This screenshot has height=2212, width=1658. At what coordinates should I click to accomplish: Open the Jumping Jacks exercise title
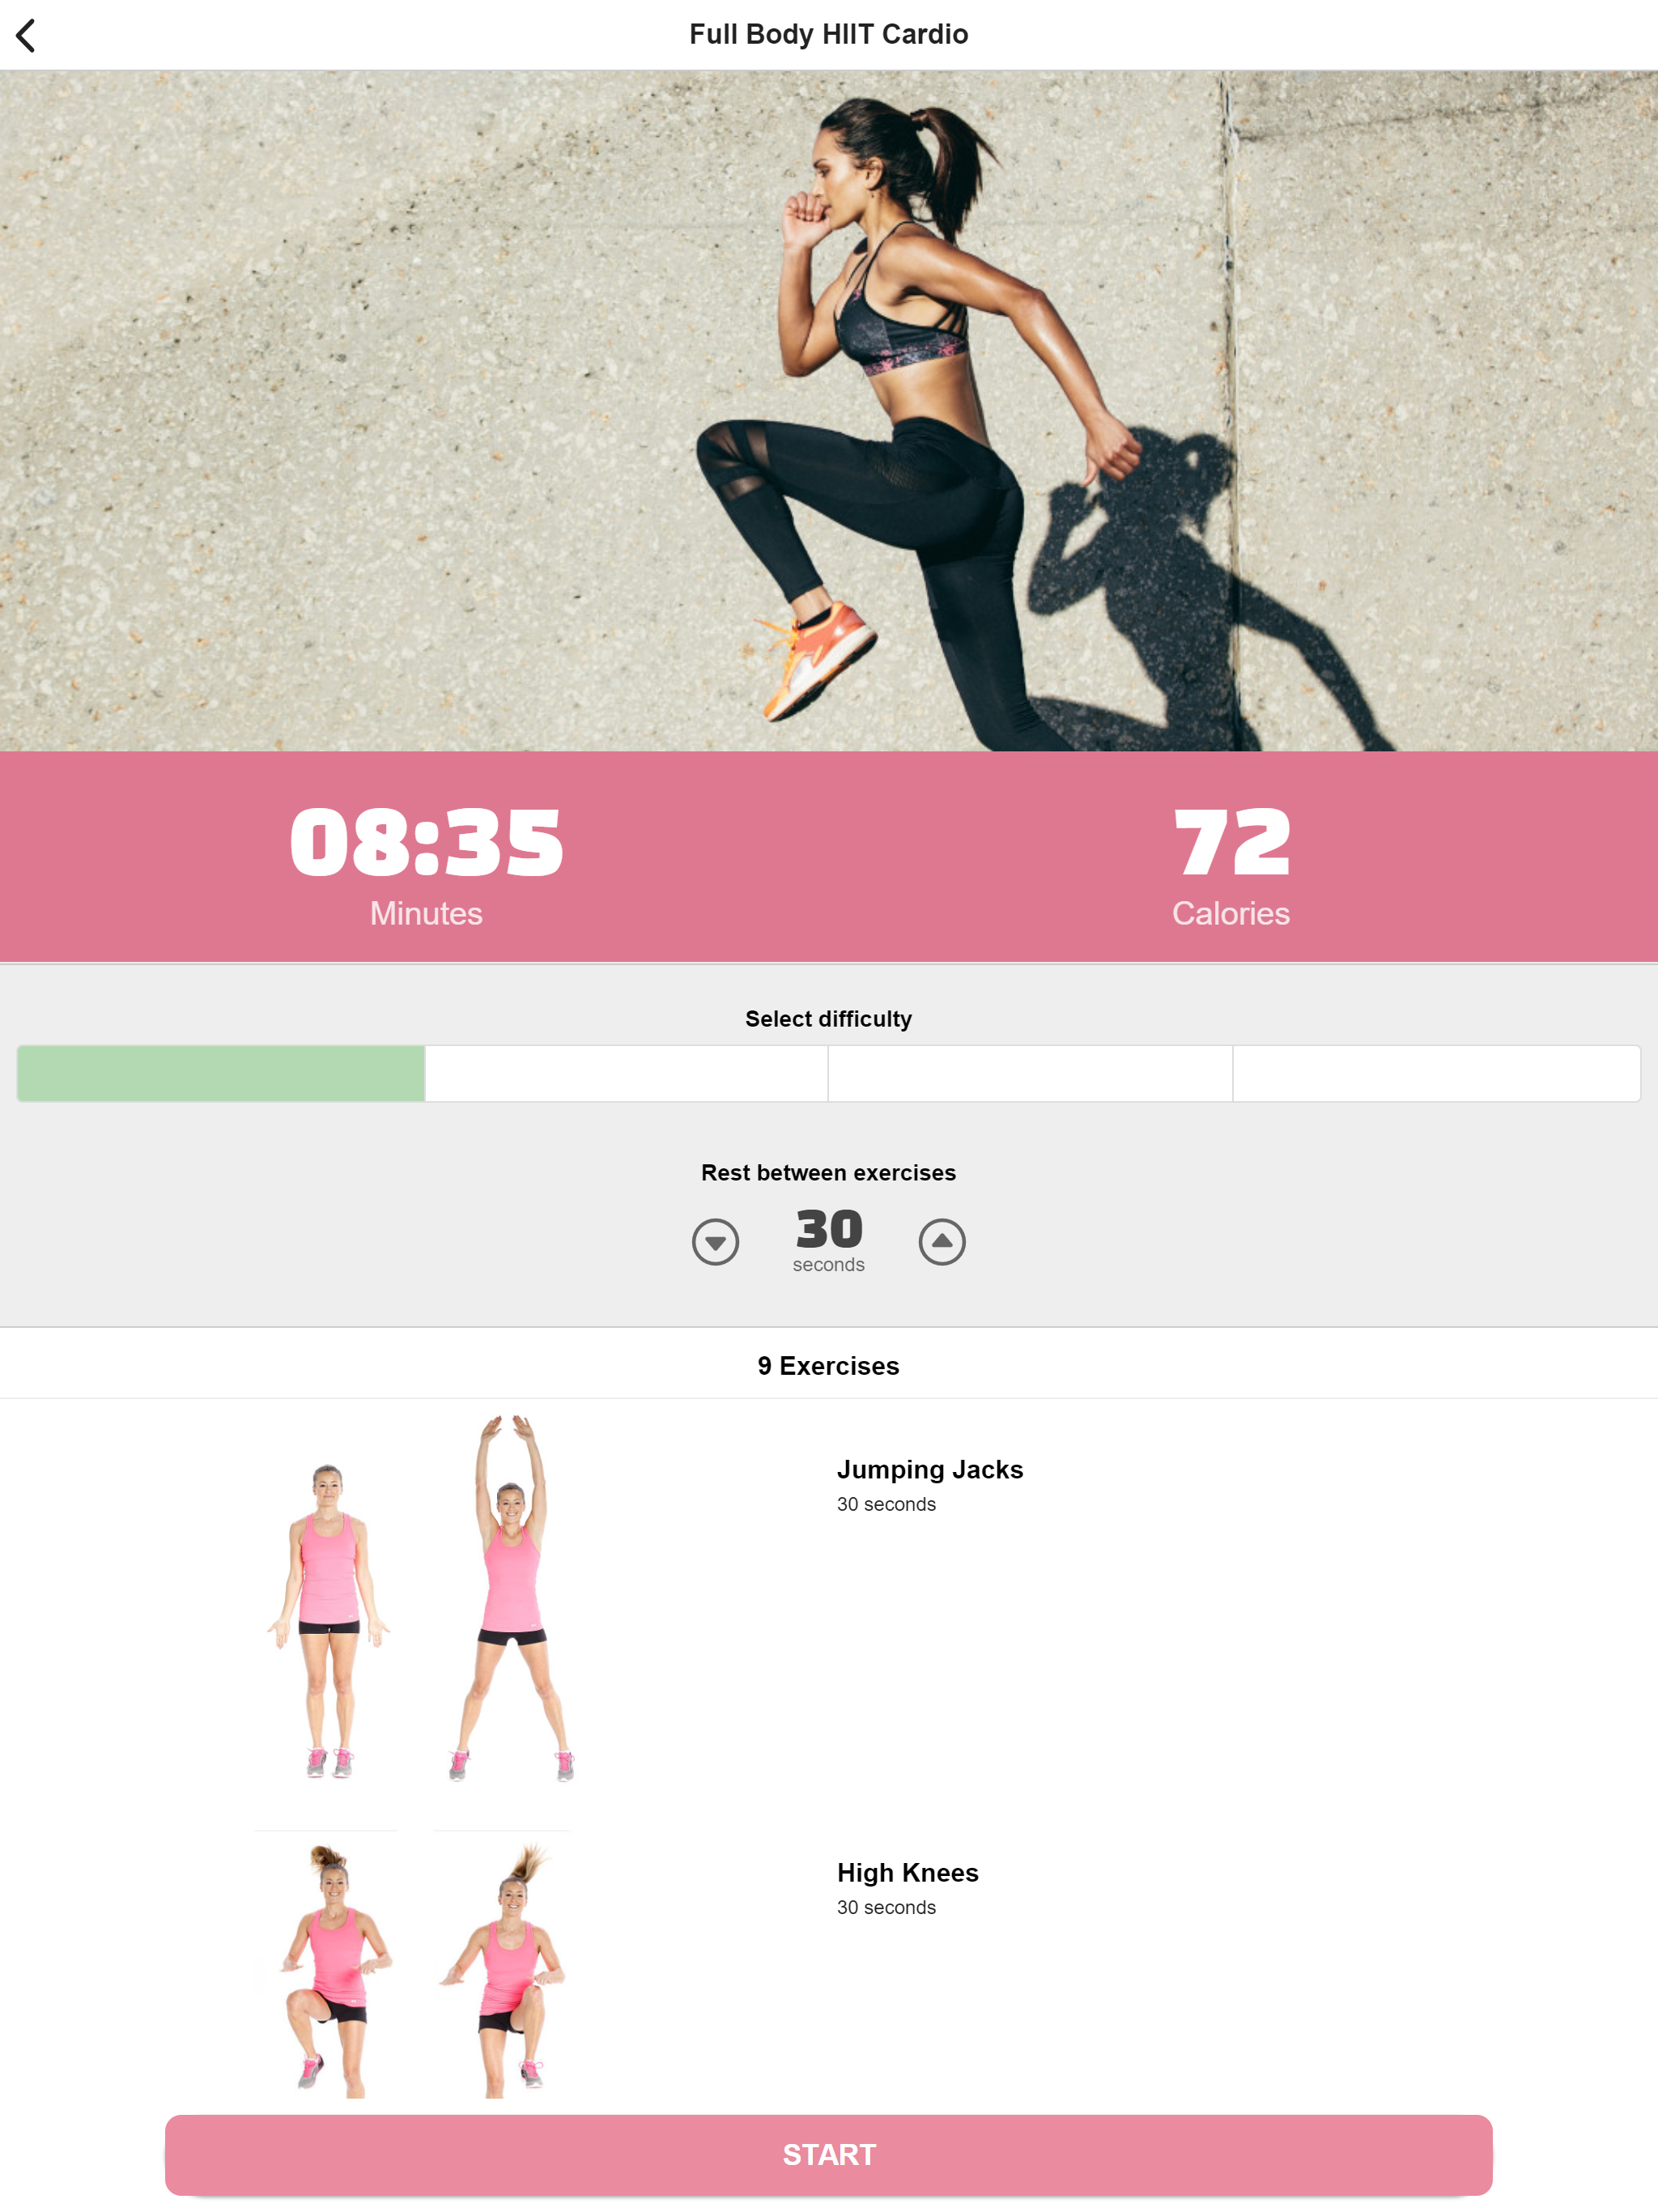[x=930, y=1469]
